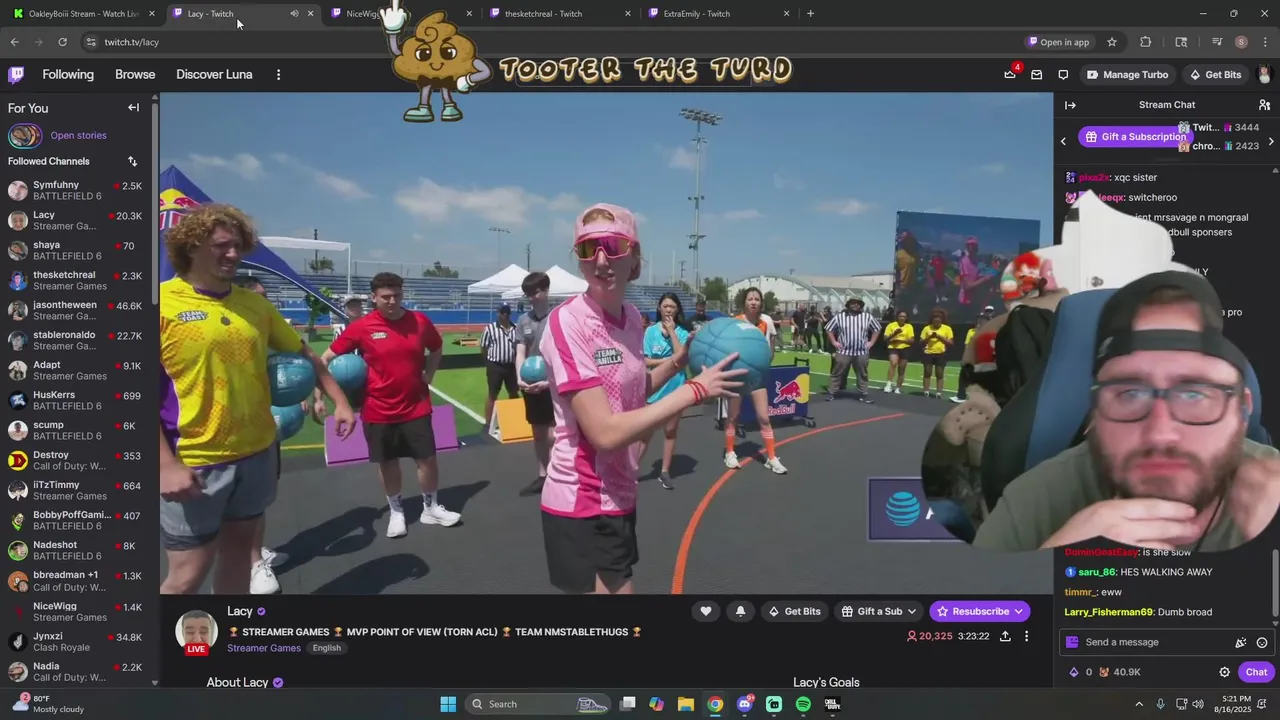The width and height of the screenshot is (1280, 720).
Task: Unfollow Lacy with the heart icon
Action: (706, 611)
